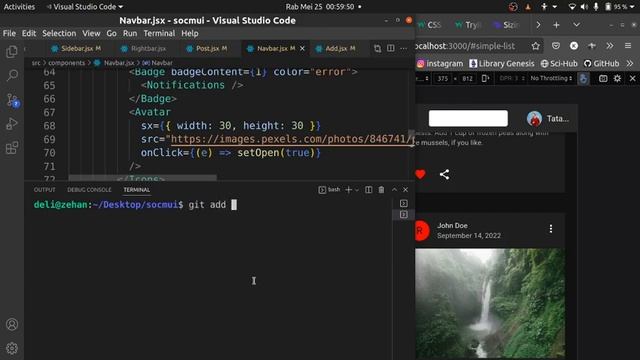Click in the terminal after git add
The height and width of the screenshot is (360, 640).
coord(234,204)
